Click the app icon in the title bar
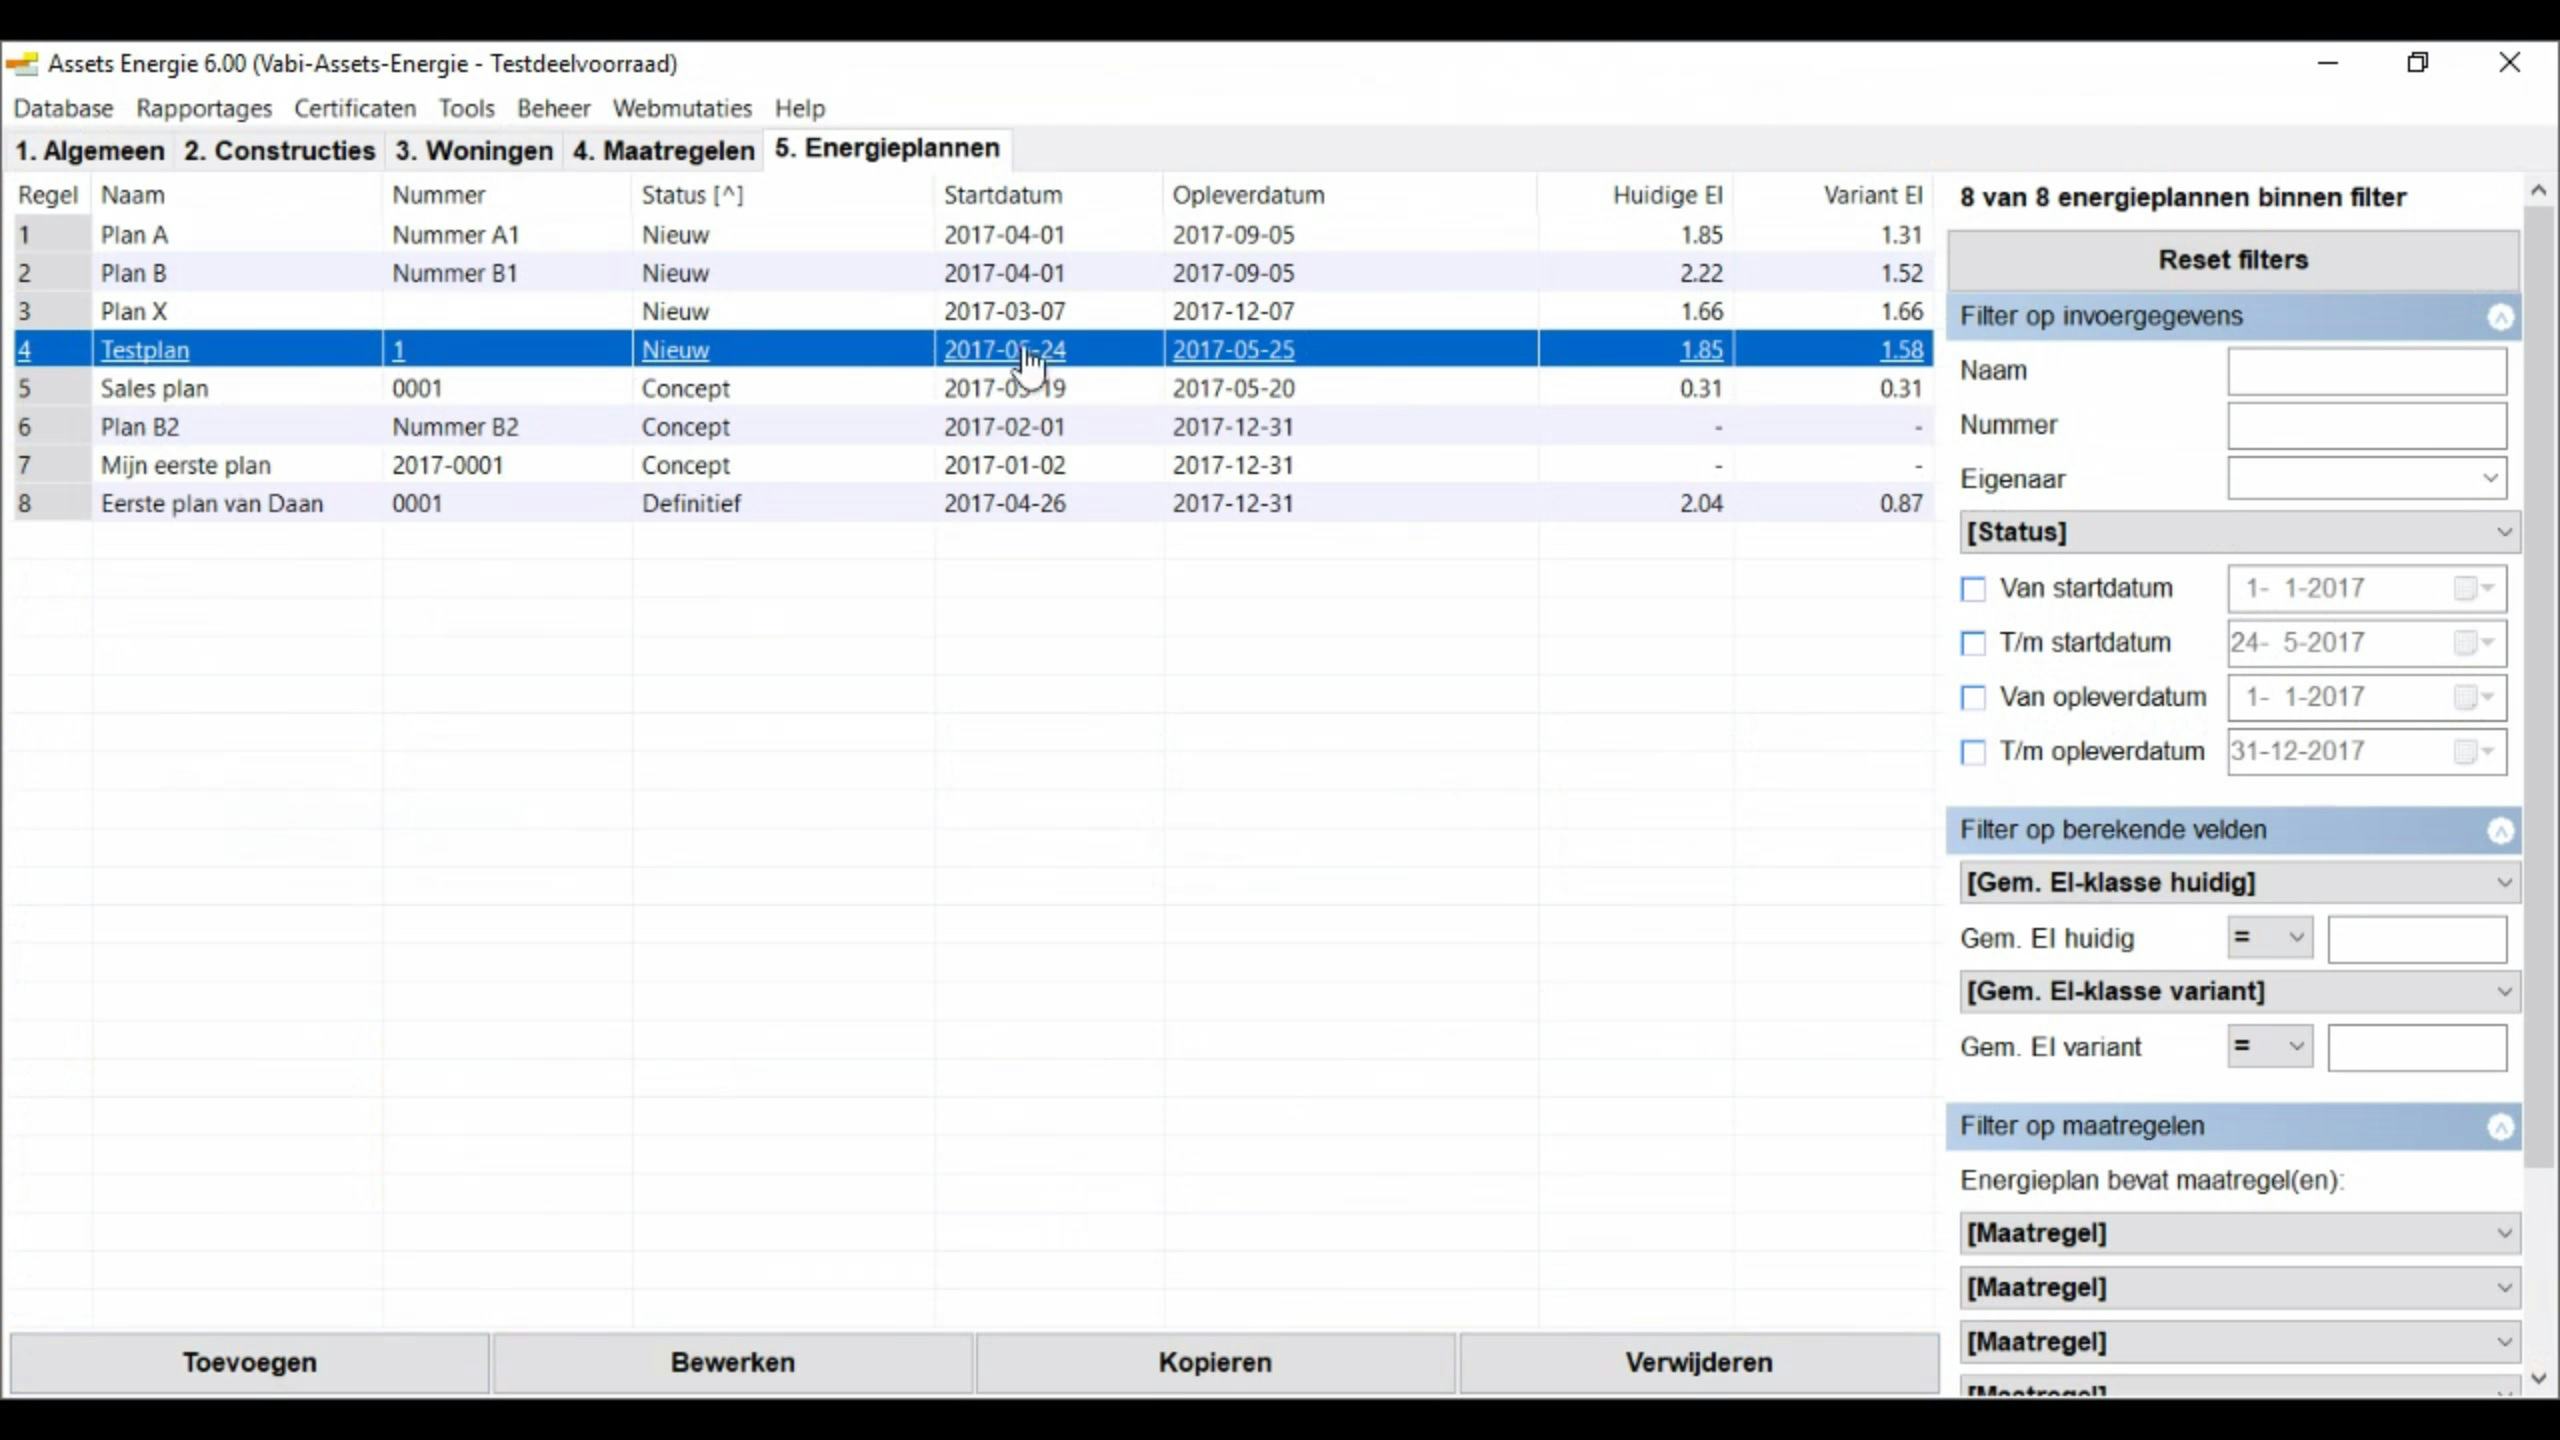Image resolution: width=2560 pixels, height=1440 pixels. [22, 64]
